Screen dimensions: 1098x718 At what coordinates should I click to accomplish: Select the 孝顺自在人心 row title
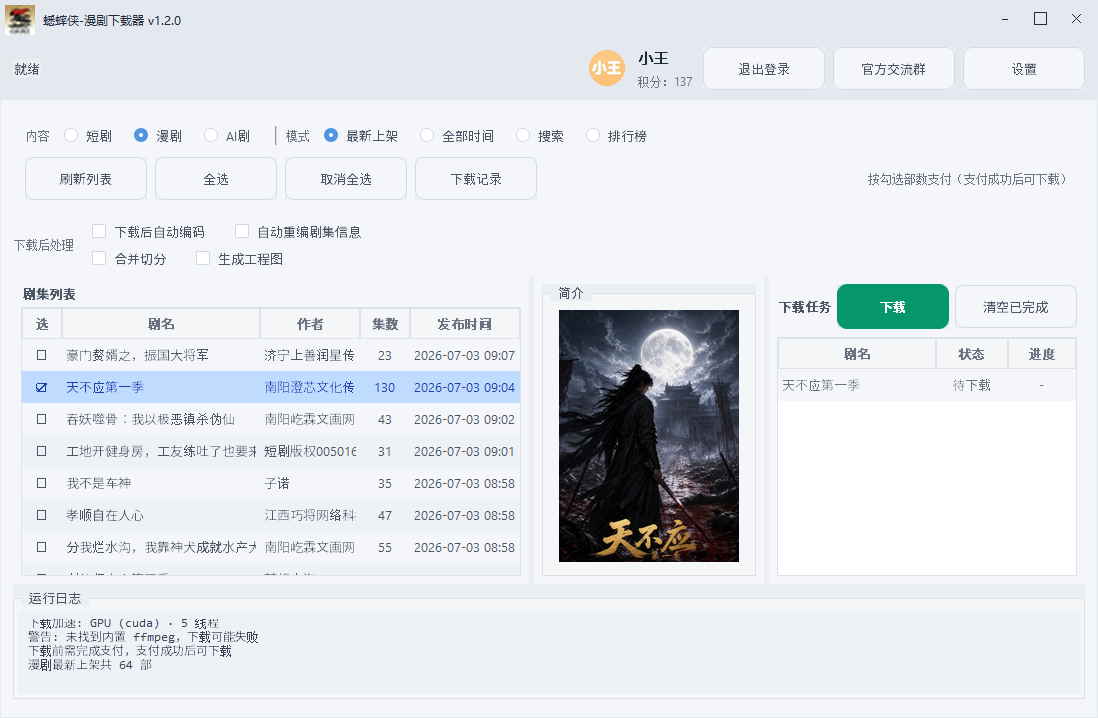pos(105,515)
